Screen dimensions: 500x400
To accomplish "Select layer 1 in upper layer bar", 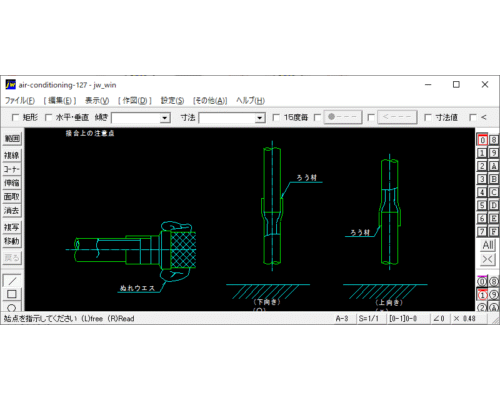I will (x=482, y=153).
